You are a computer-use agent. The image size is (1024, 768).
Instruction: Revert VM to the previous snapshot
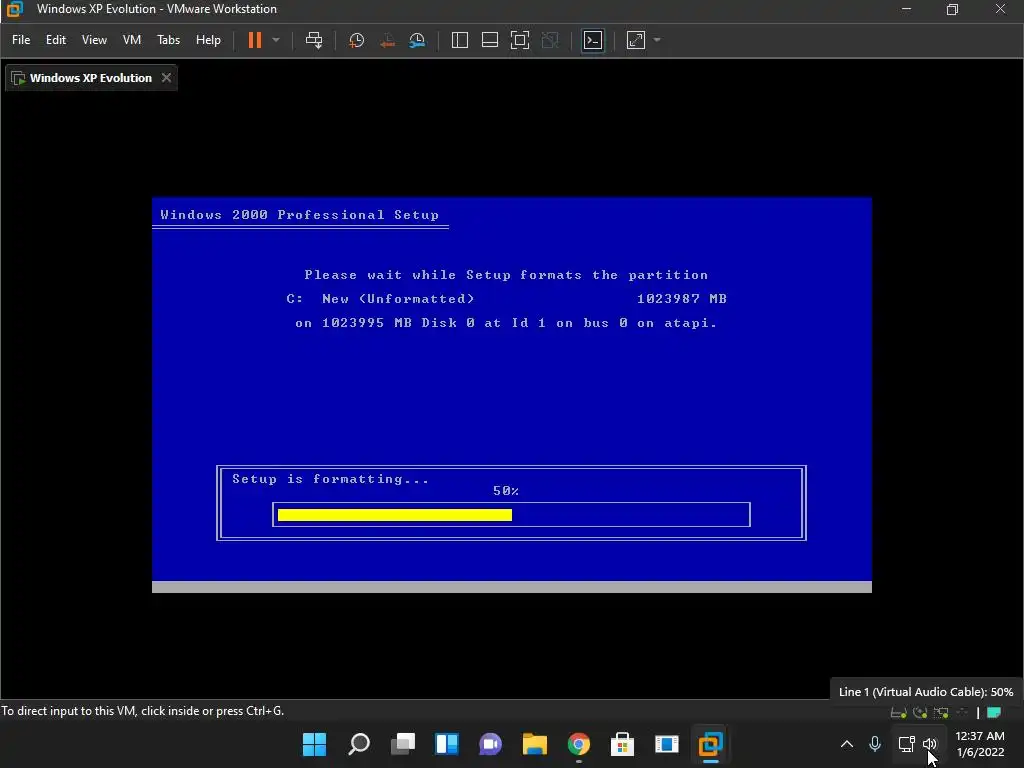387,40
